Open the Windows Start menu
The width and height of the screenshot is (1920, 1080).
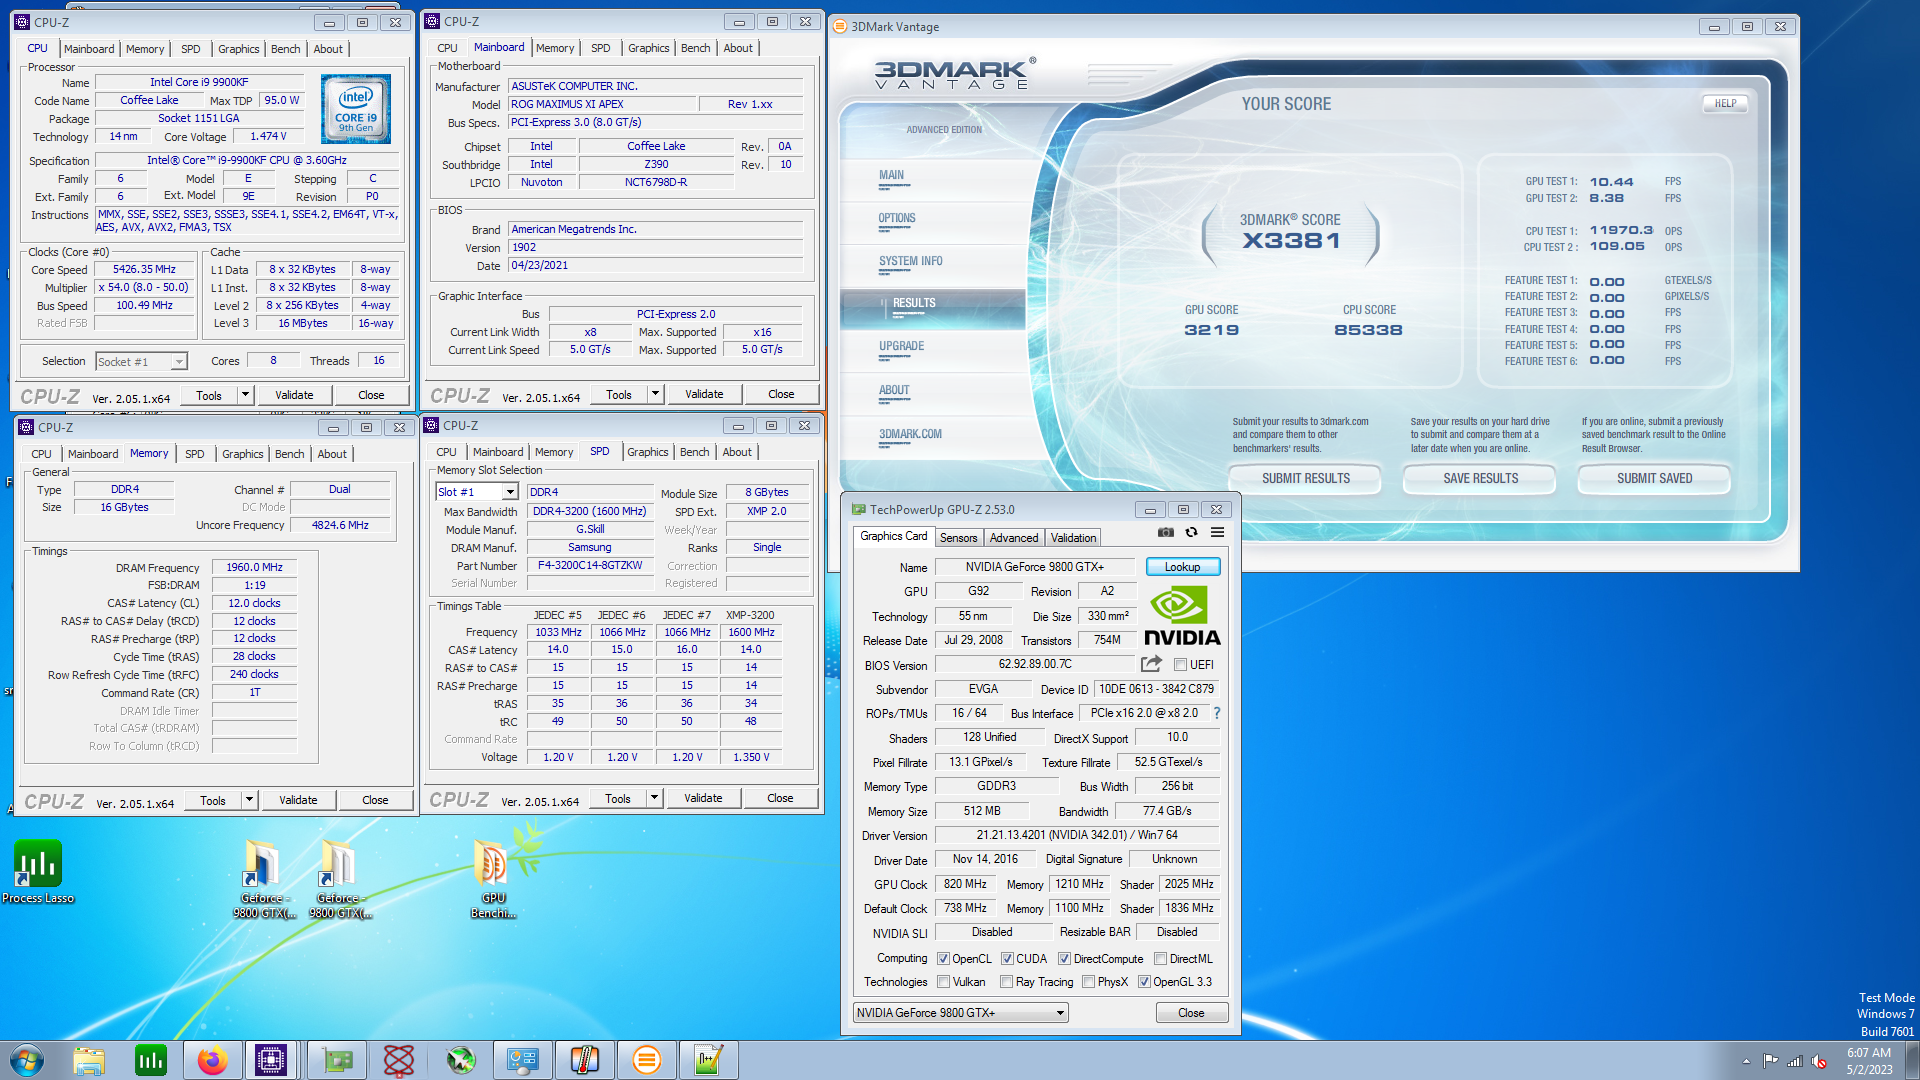27,1060
